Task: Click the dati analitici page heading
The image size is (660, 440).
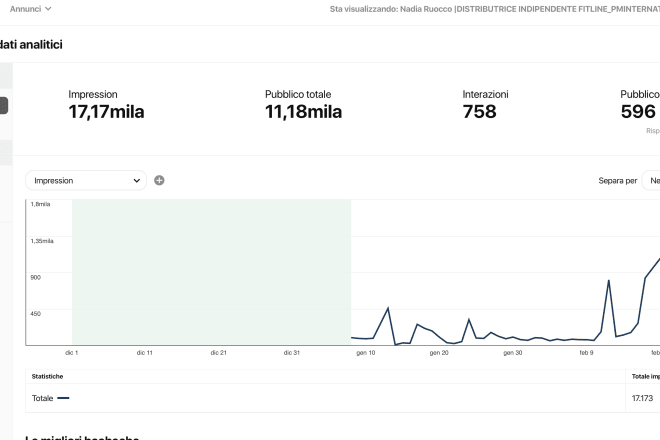Action: [x=31, y=45]
